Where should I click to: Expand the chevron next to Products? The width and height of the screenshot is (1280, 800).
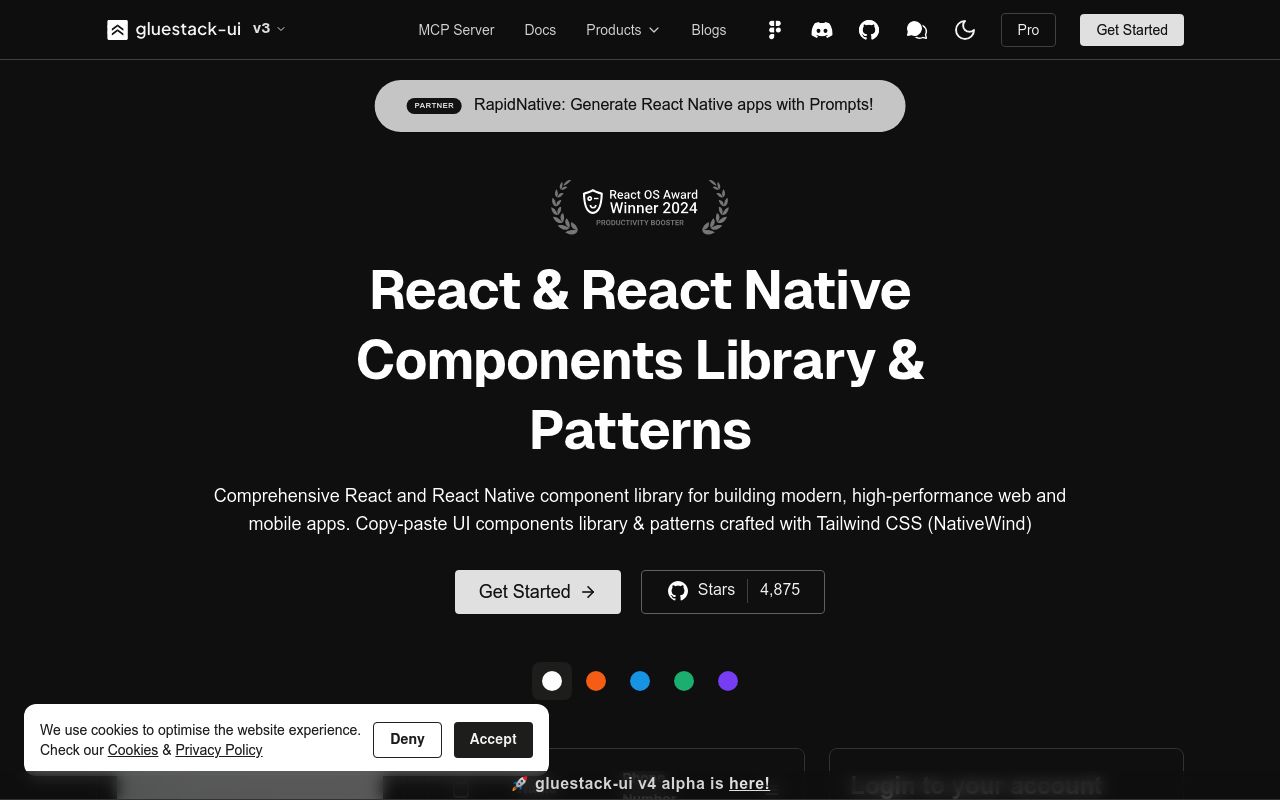pyautogui.click(x=654, y=30)
